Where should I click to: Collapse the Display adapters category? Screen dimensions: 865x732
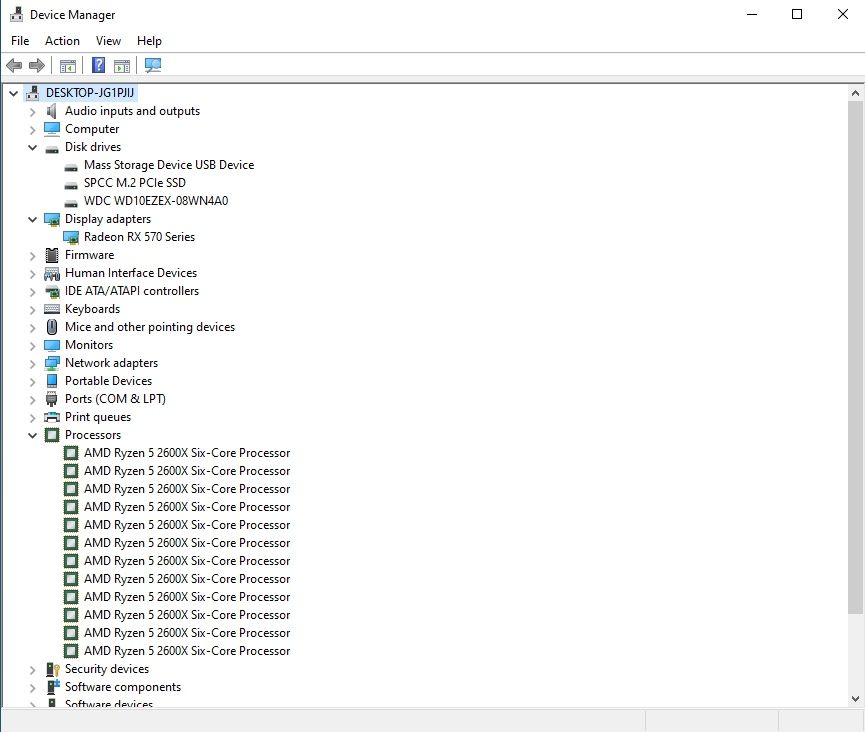tap(33, 220)
